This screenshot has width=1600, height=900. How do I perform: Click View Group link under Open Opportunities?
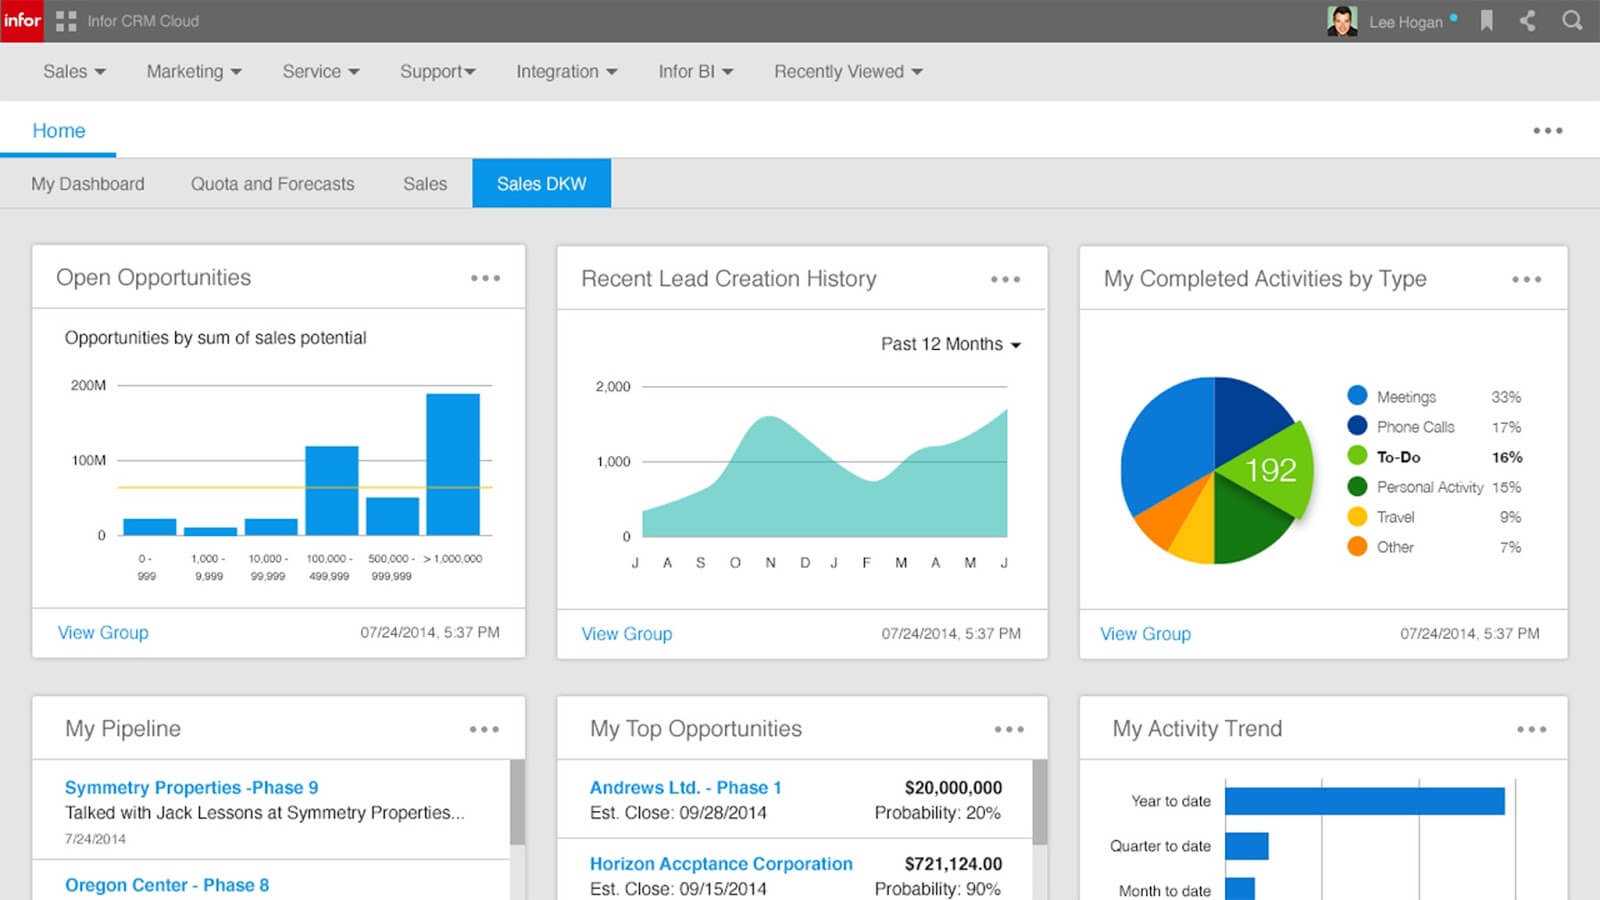click(103, 632)
